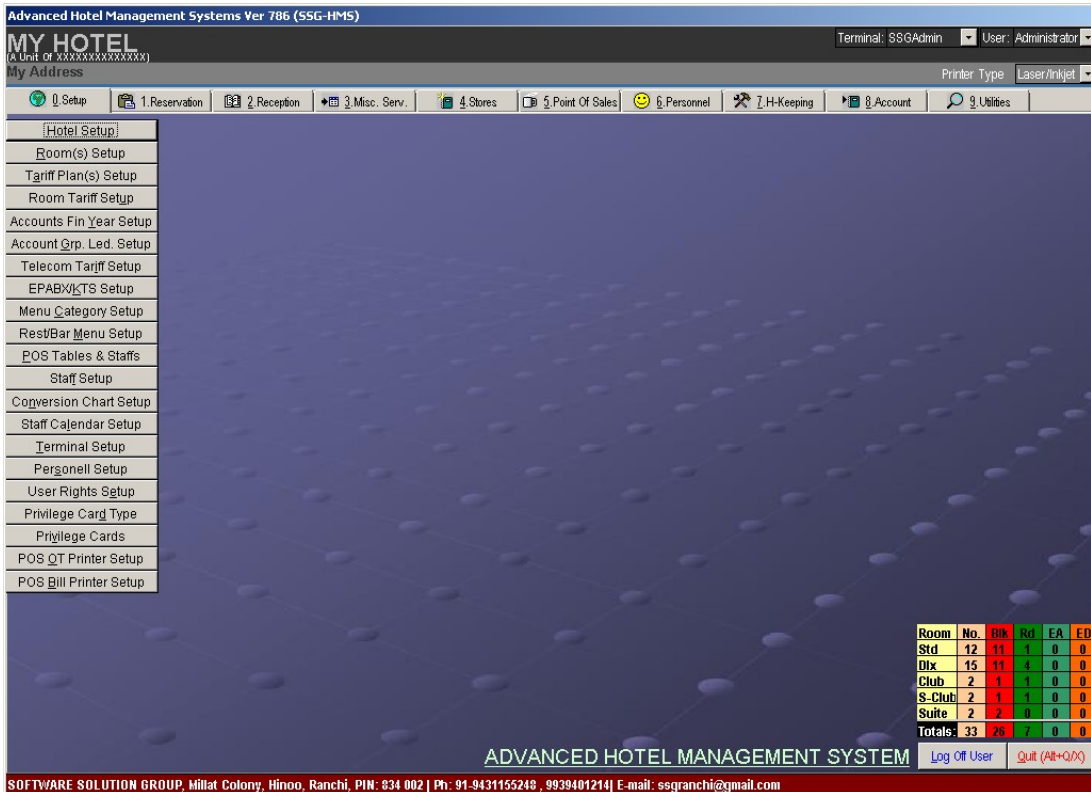
Task: Click the H-Keeping tools icon
Action: pos(742,101)
